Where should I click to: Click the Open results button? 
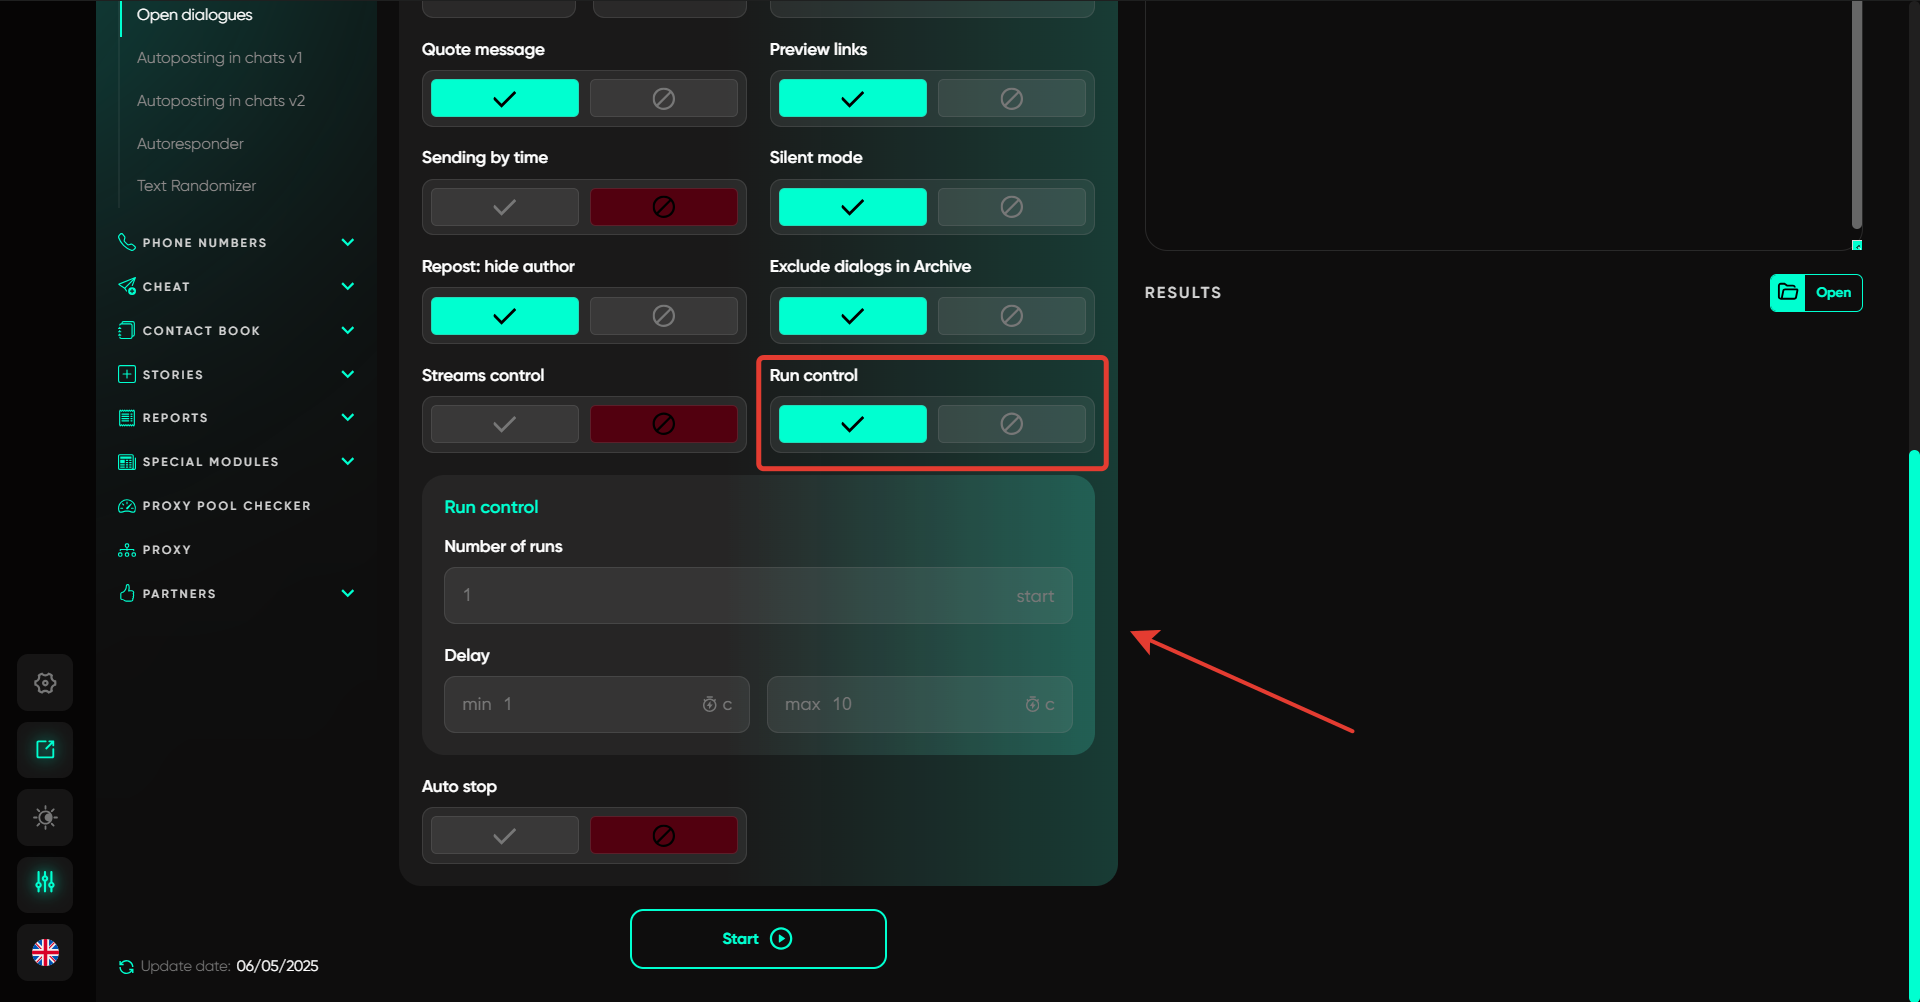coord(1815,293)
